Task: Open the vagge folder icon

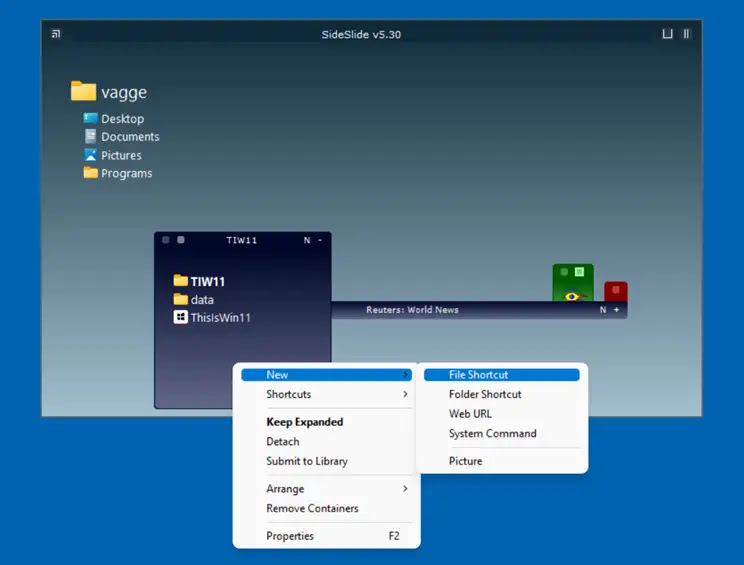Action: click(x=83, y=91)
